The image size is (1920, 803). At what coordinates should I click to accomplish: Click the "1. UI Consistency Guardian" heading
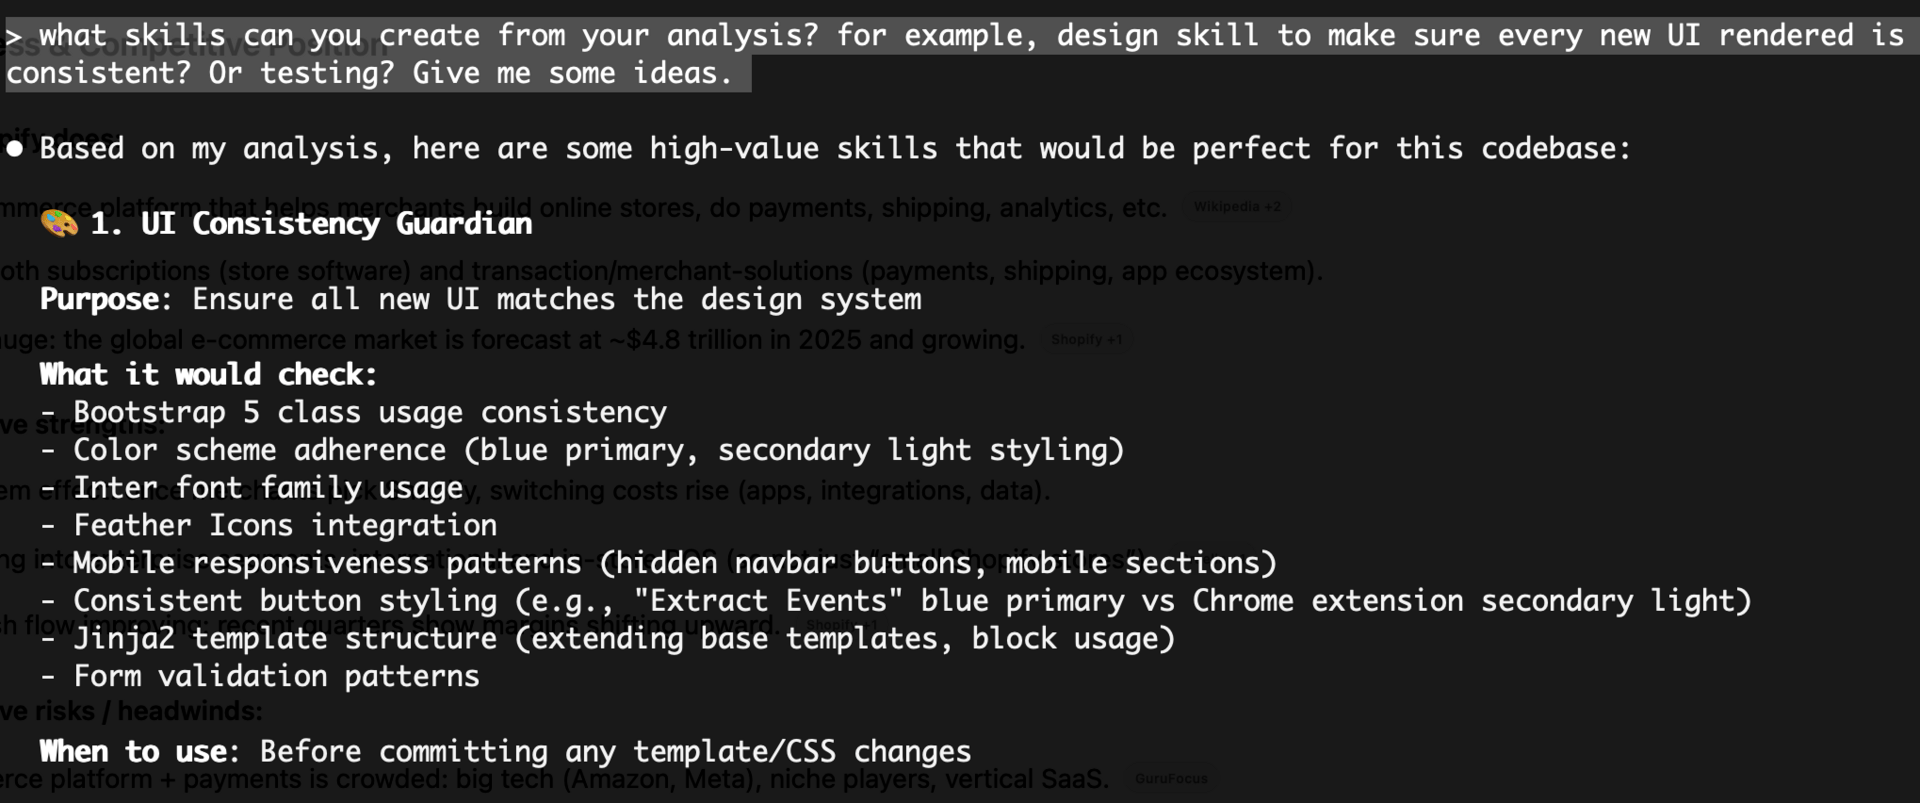[x=311, y=223]
